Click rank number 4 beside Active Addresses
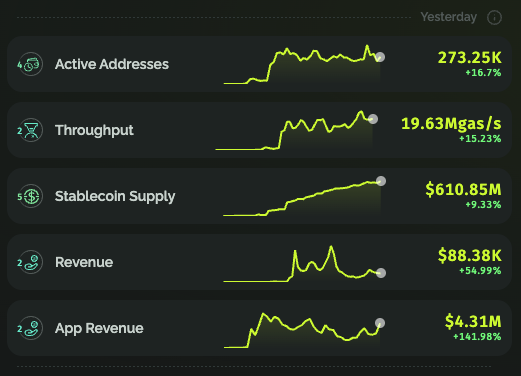Viewport: 521px width, 376px height. pos(20,65)
